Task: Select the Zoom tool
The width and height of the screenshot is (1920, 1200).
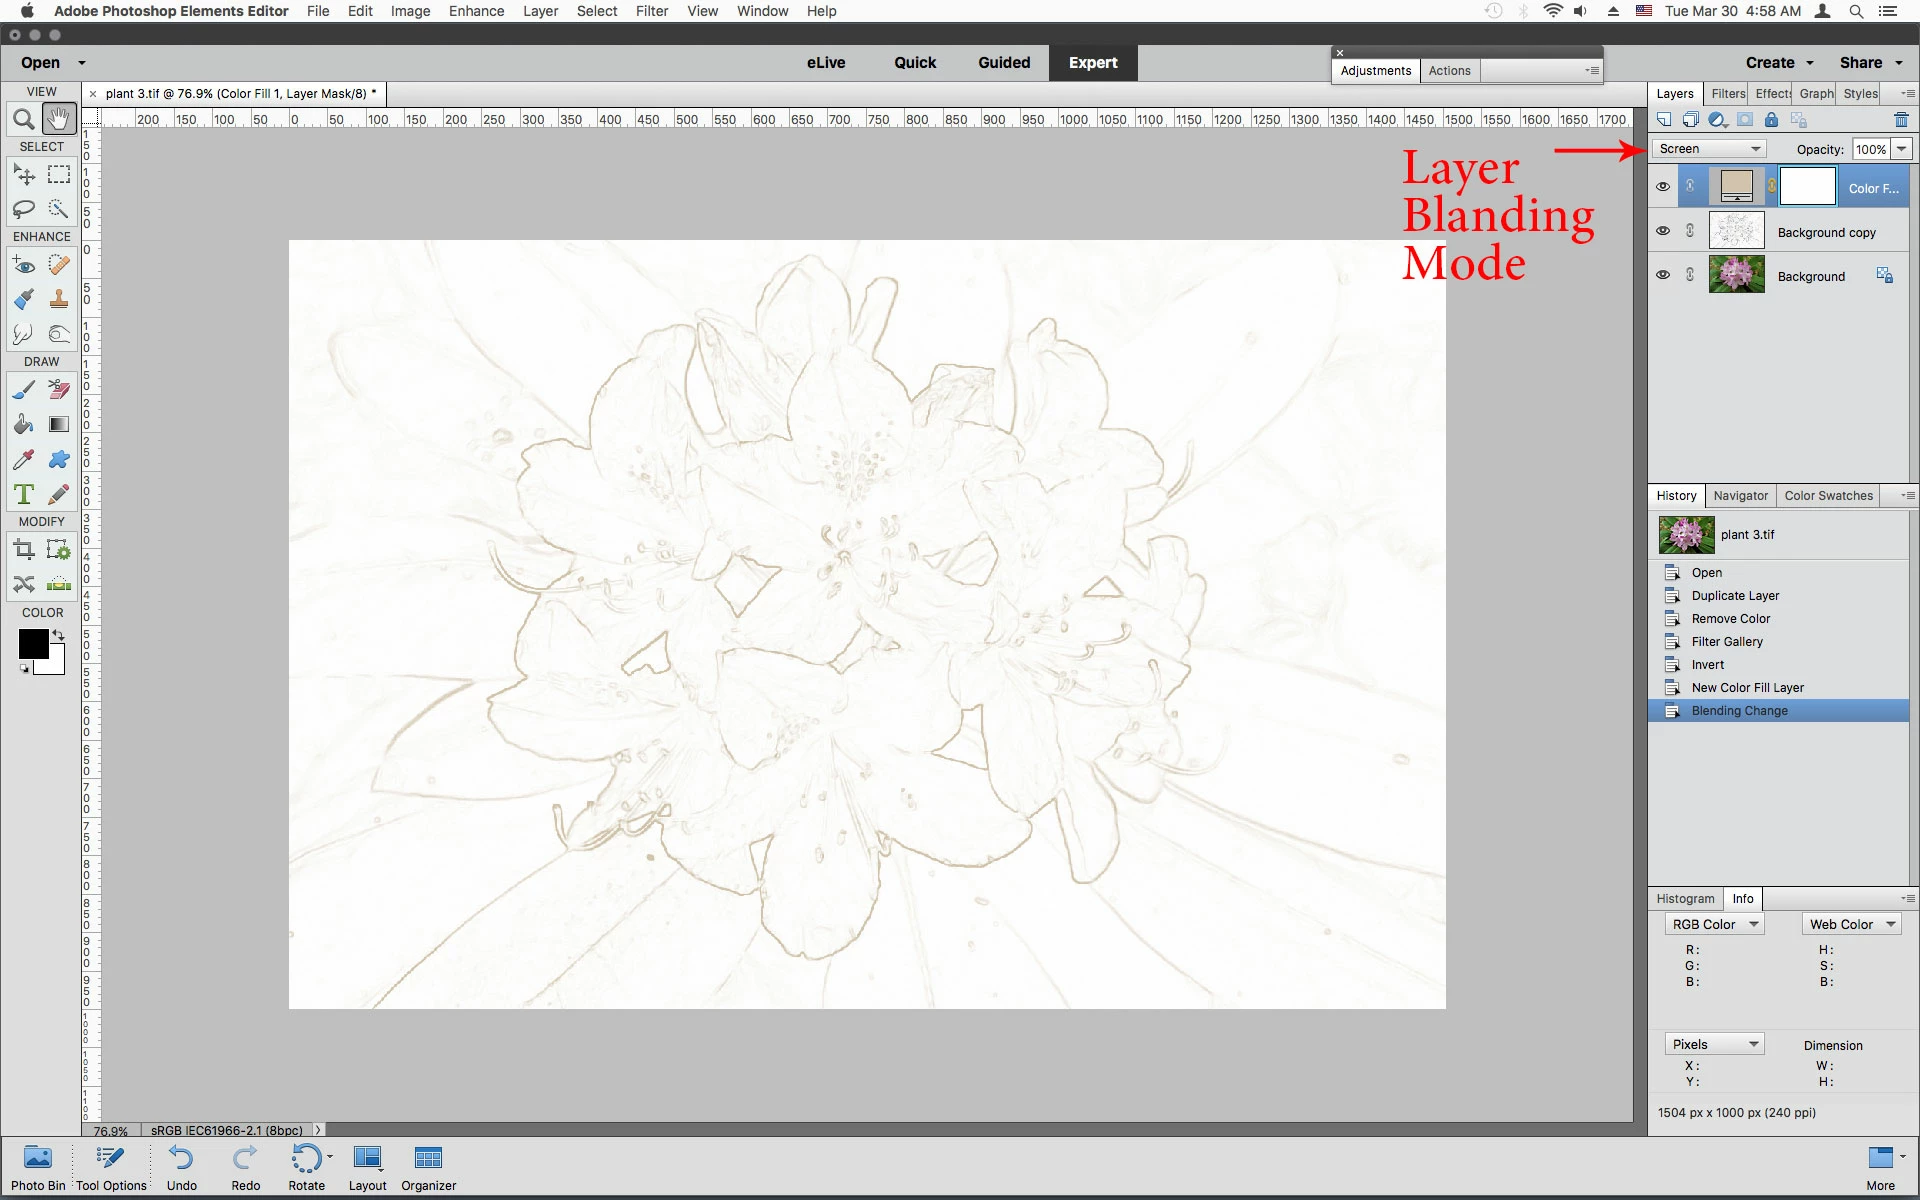Action: click(24, 120)
